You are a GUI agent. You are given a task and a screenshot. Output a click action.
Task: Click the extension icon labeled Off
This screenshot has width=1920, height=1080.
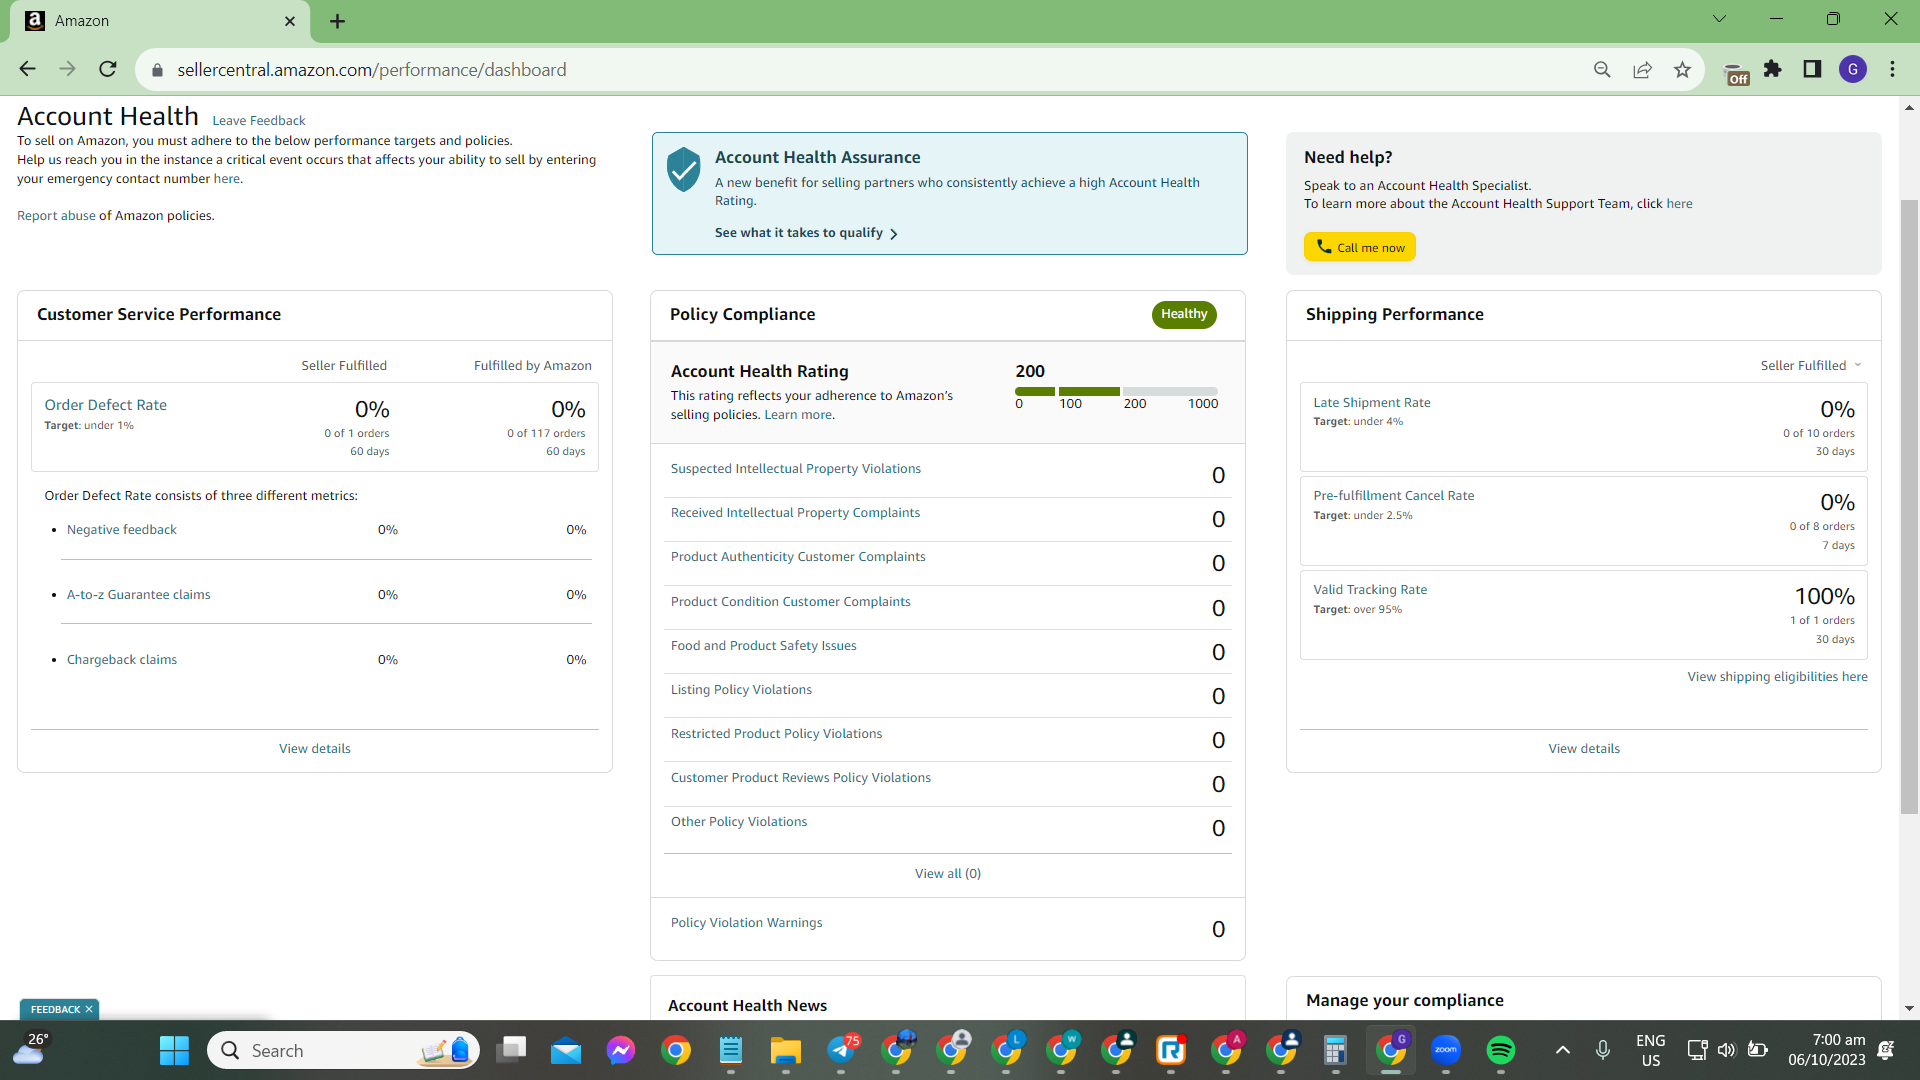coord(1737,74)
